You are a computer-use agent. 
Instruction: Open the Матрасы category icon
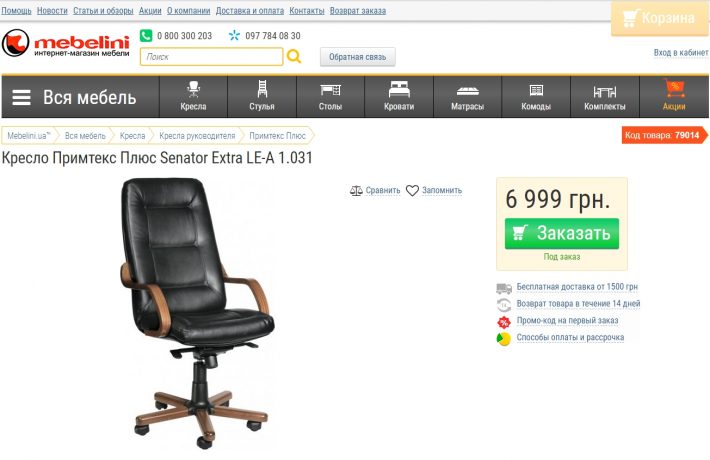coord(467,91)
